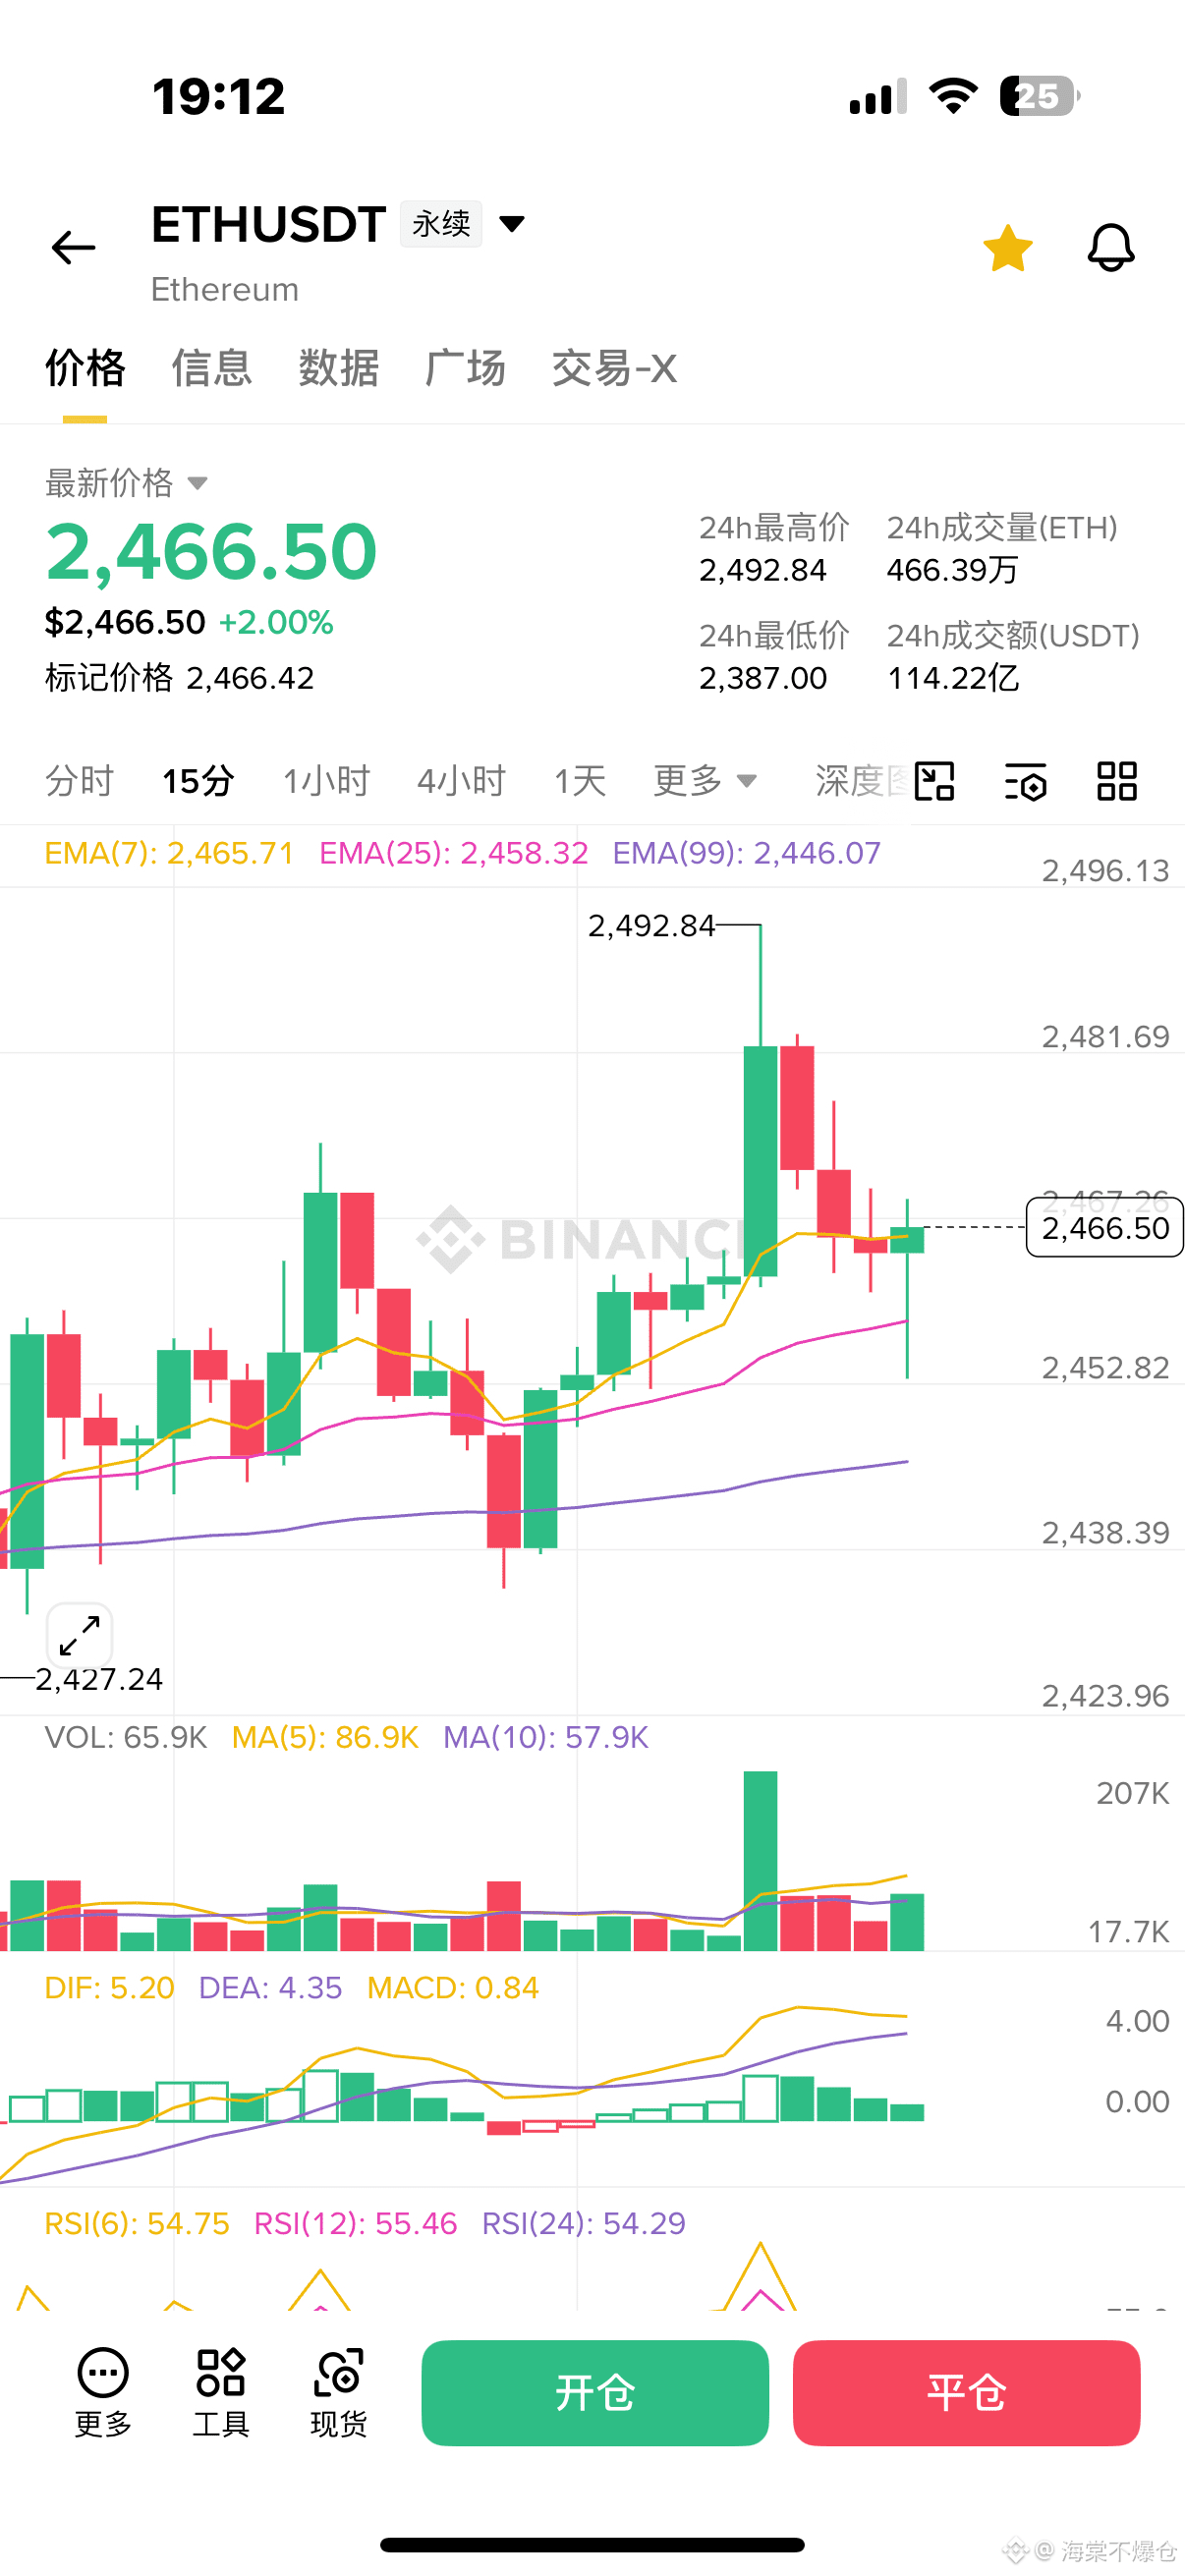The image size is (1185, 2576).
Task: Switch to the 价格 tab
Action: 85,368
